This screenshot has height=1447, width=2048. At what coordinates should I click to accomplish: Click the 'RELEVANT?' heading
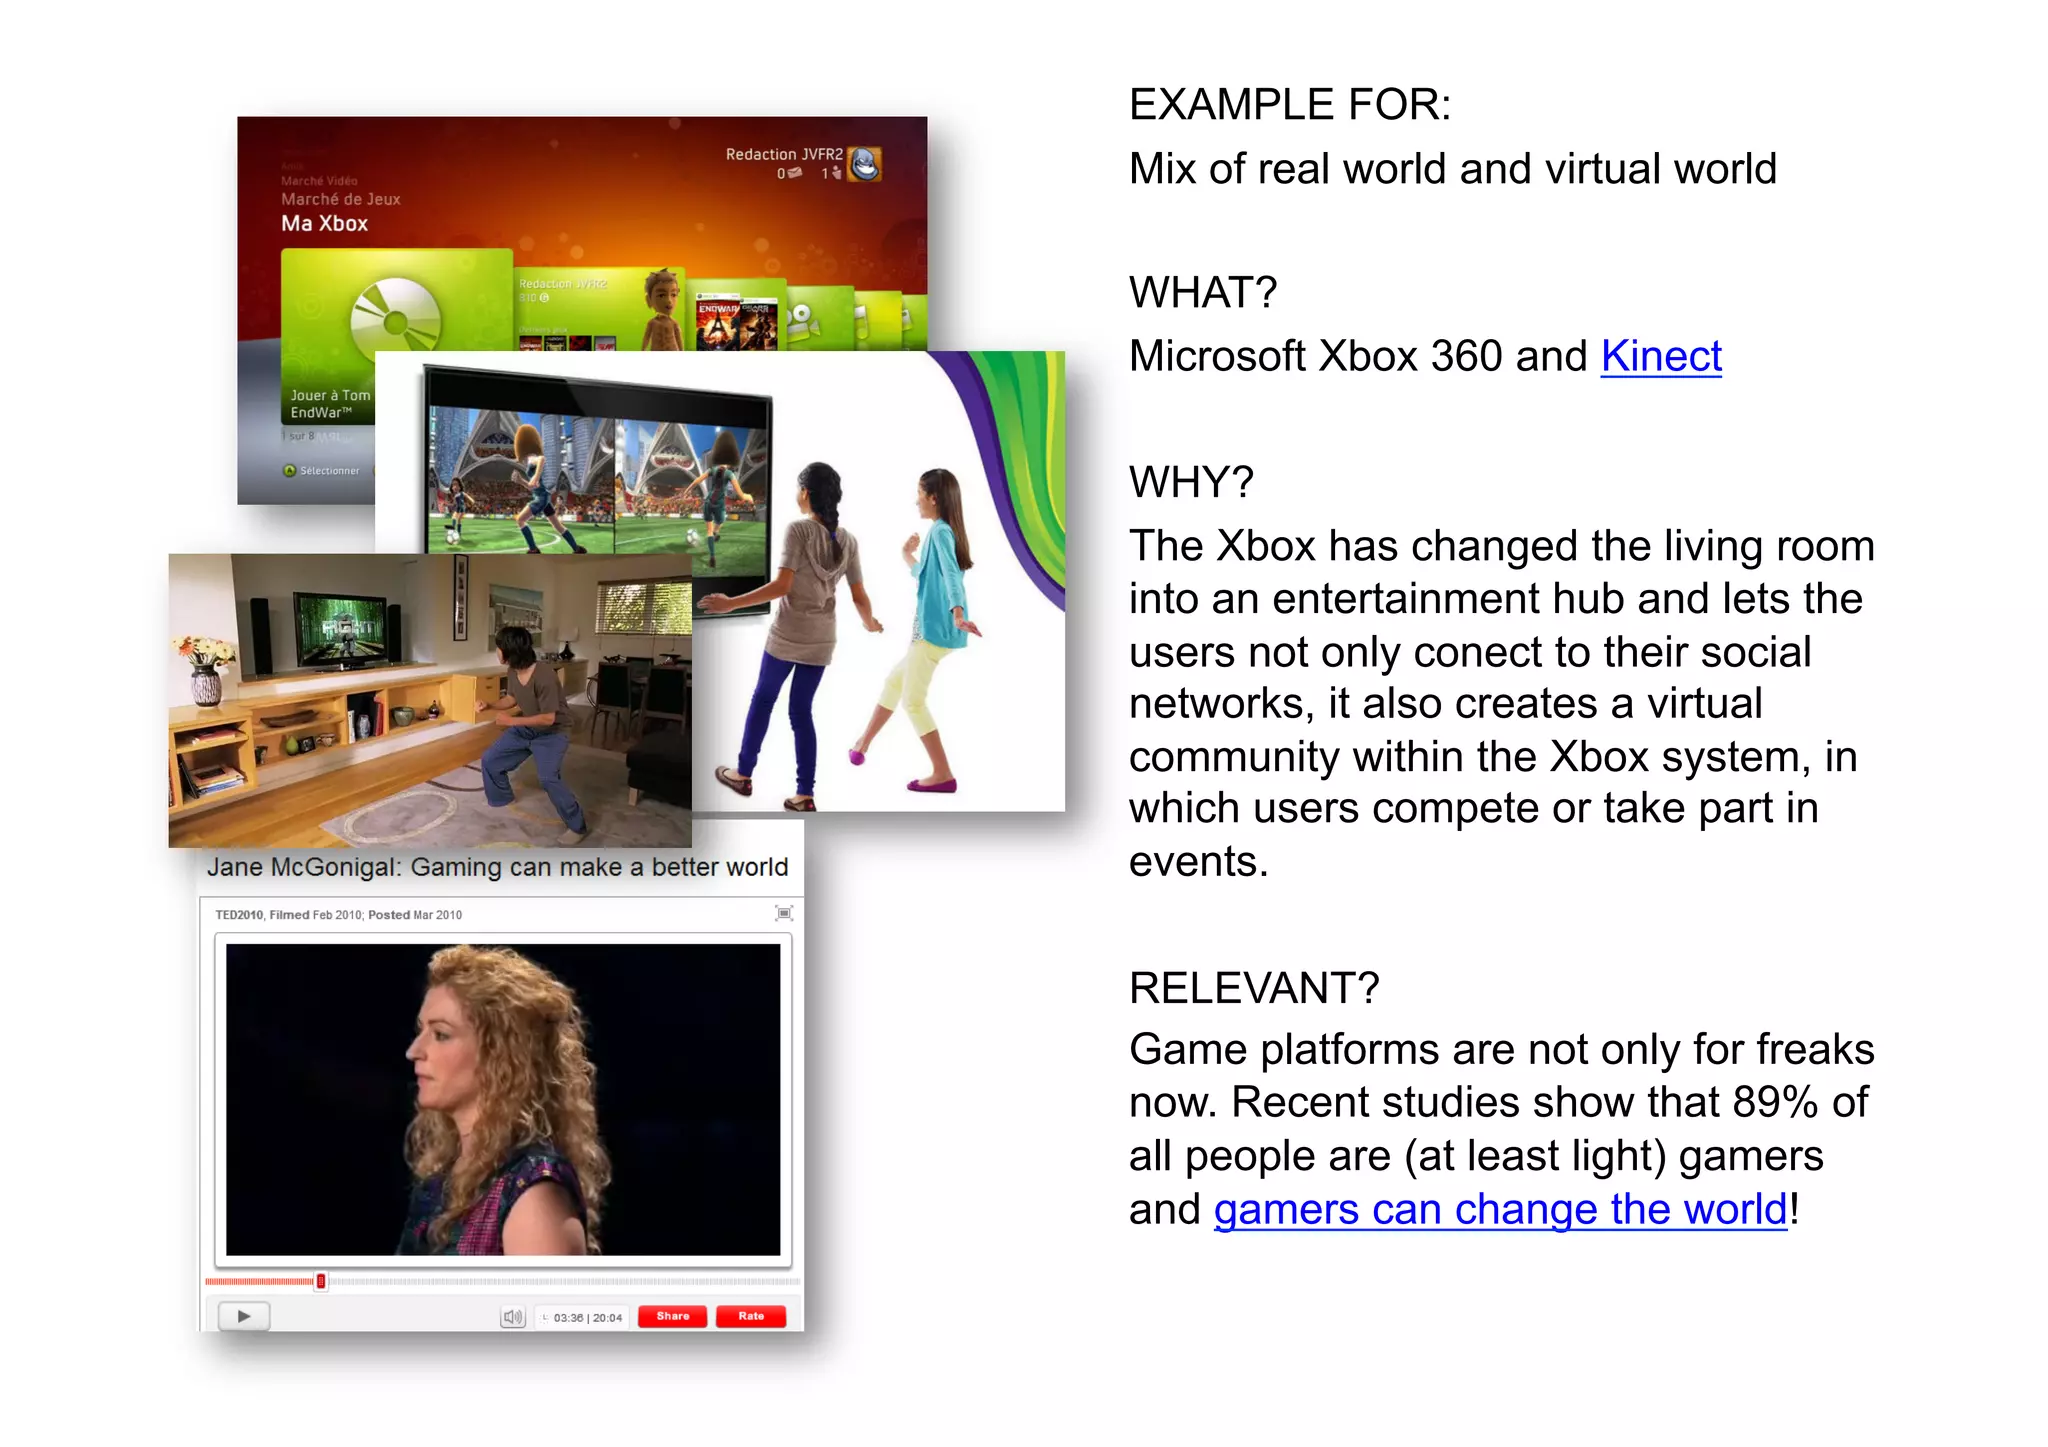coord(1254,988)
